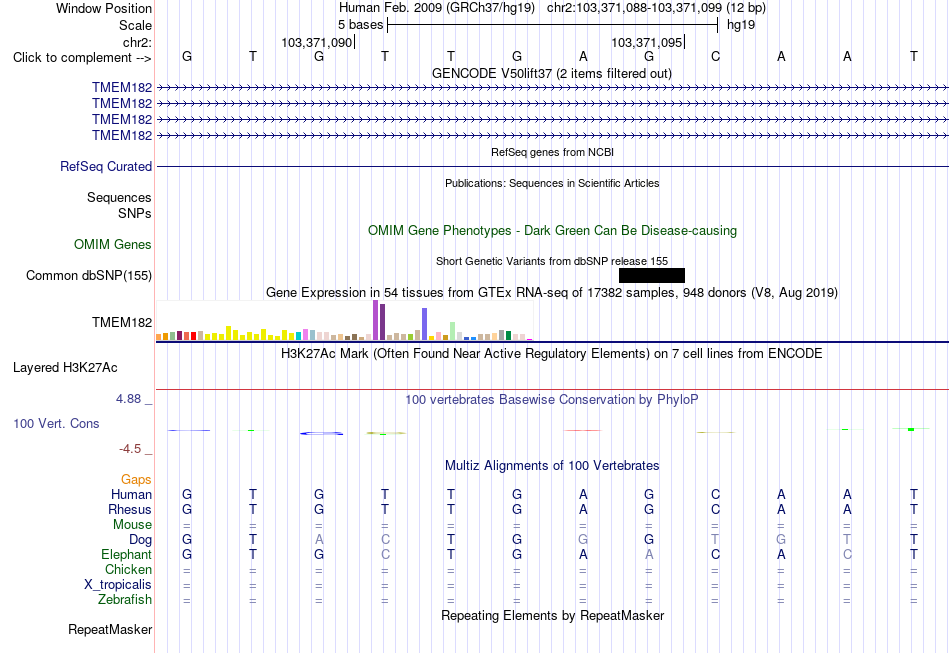Screen dimensions: 950x653
Task: Click the '5 bases' scale bar label
Action: [x=360, y=24]
